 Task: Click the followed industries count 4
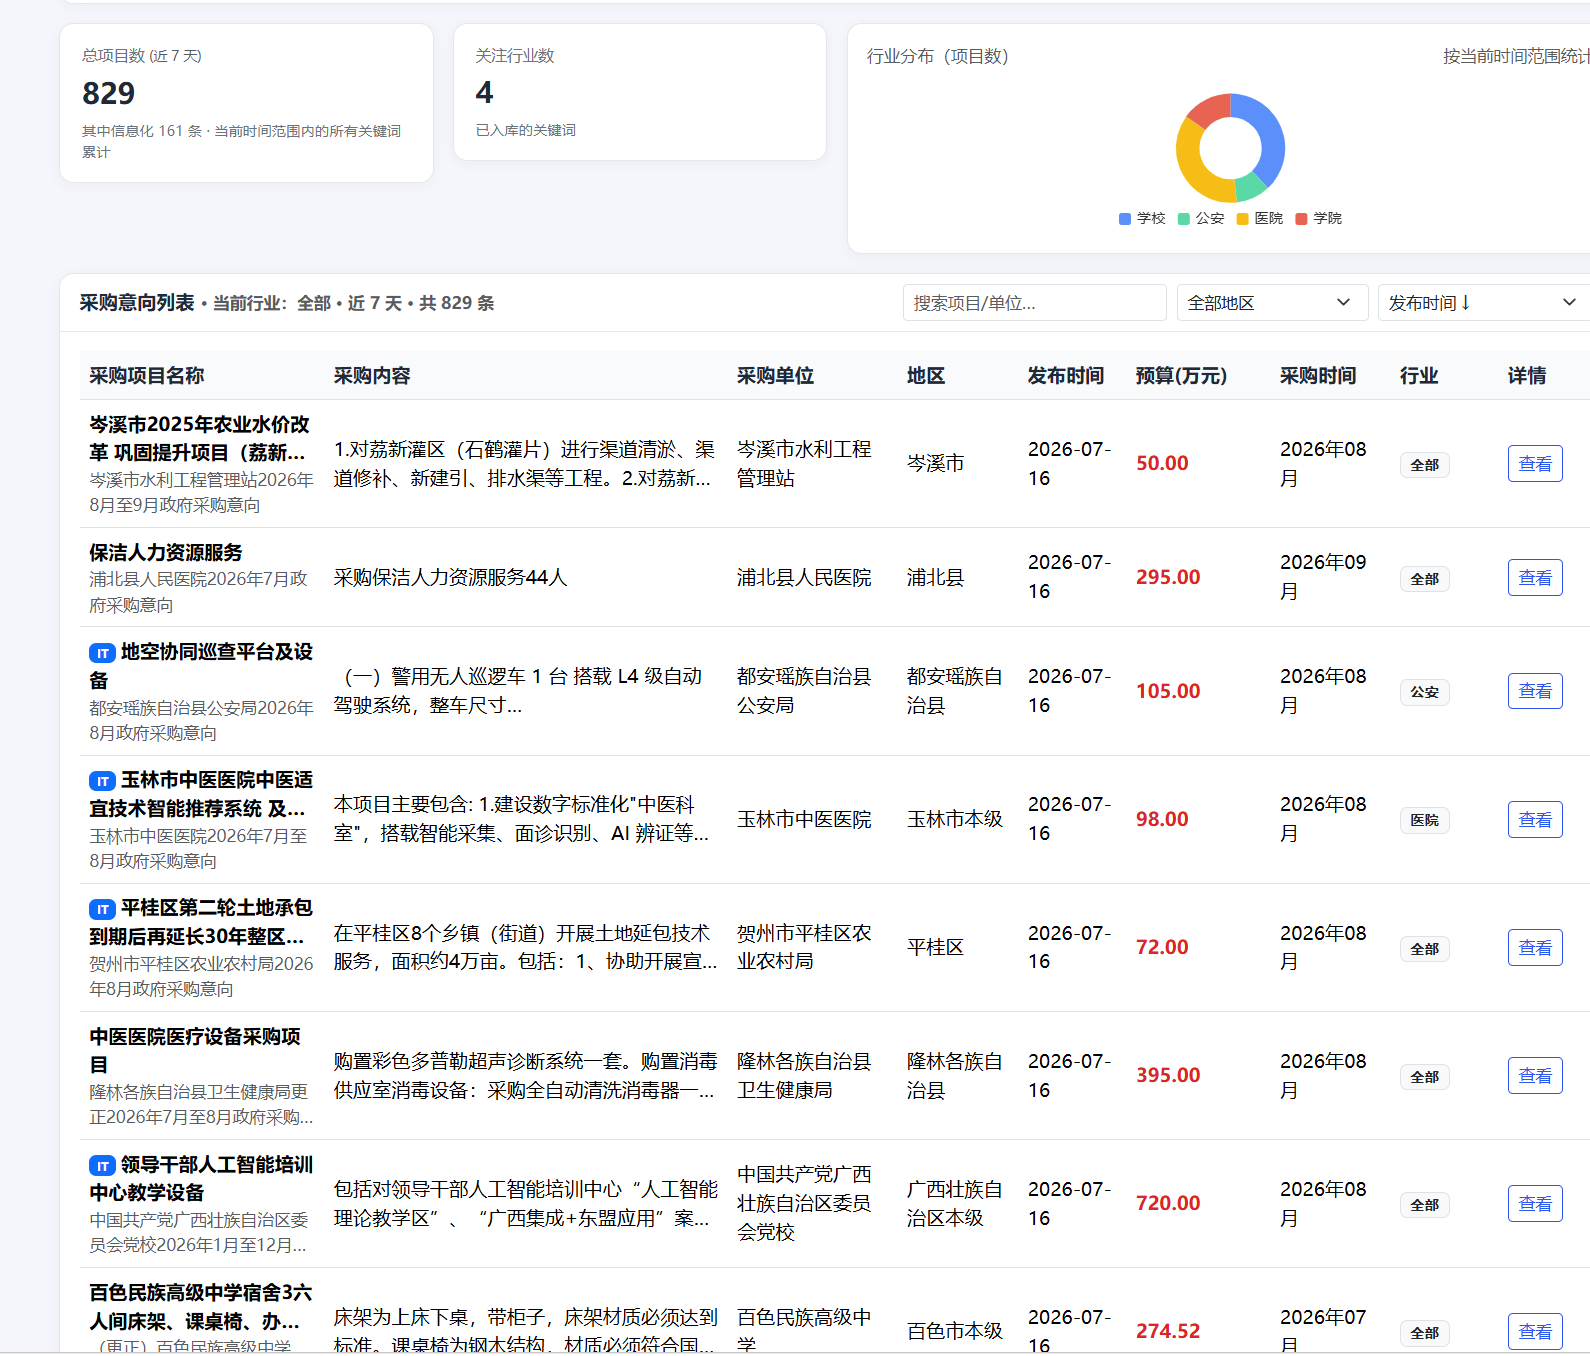(x=484, y=93)
